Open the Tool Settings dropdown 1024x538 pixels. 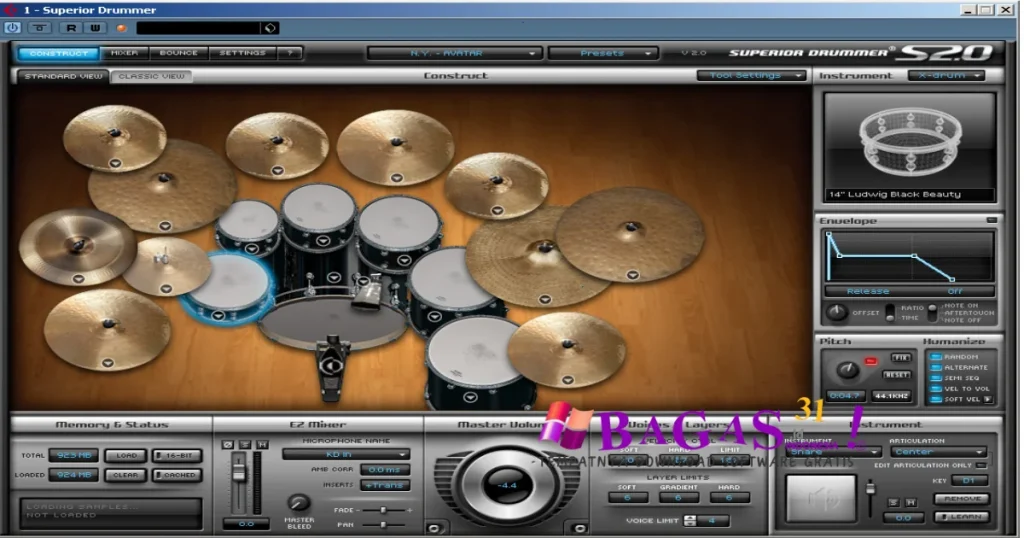point(751,76)
